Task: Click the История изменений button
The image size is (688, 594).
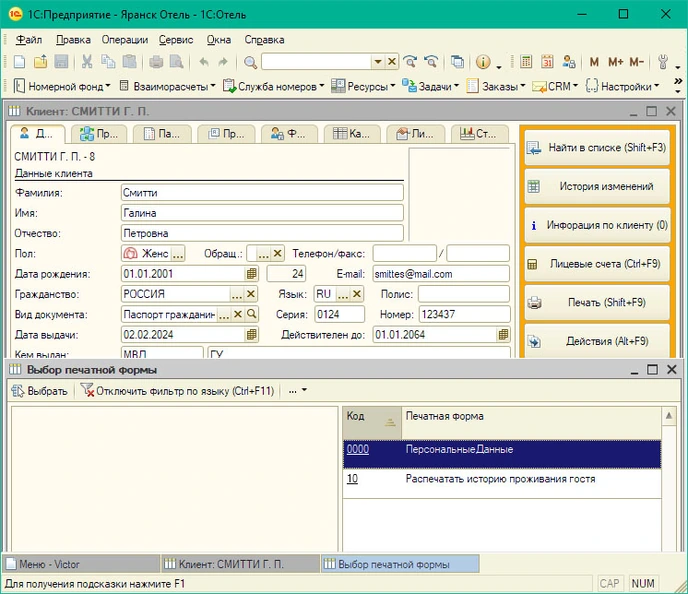Action: click(x=596, y=186)
